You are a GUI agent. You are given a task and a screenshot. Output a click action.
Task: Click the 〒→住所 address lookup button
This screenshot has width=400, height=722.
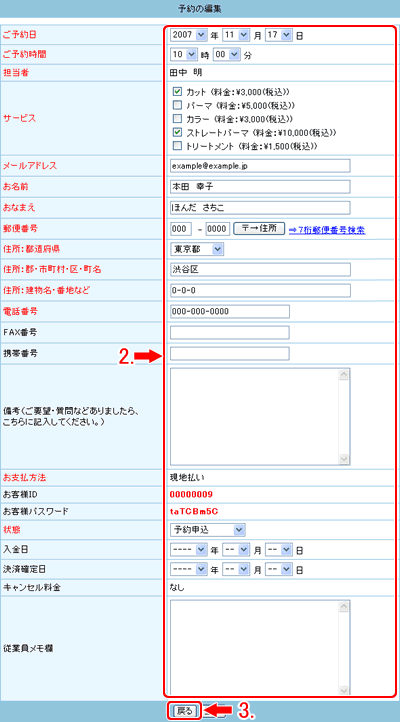click(259, 228)
